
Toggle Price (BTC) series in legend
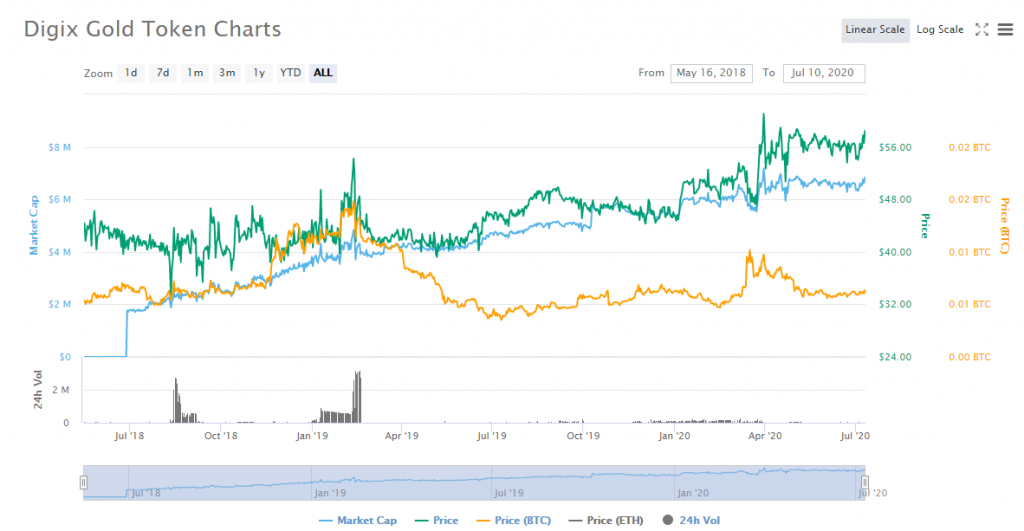coord(514,521)
